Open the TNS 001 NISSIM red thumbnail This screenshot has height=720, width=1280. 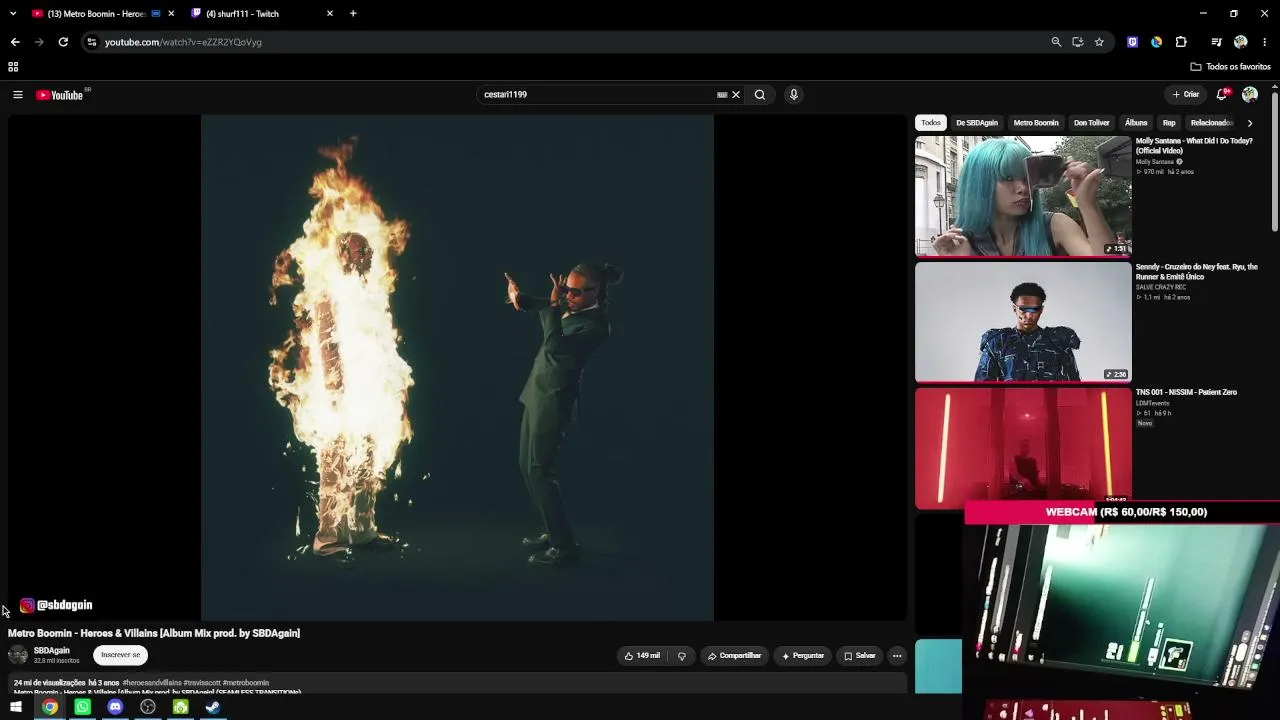point(1023,448)
